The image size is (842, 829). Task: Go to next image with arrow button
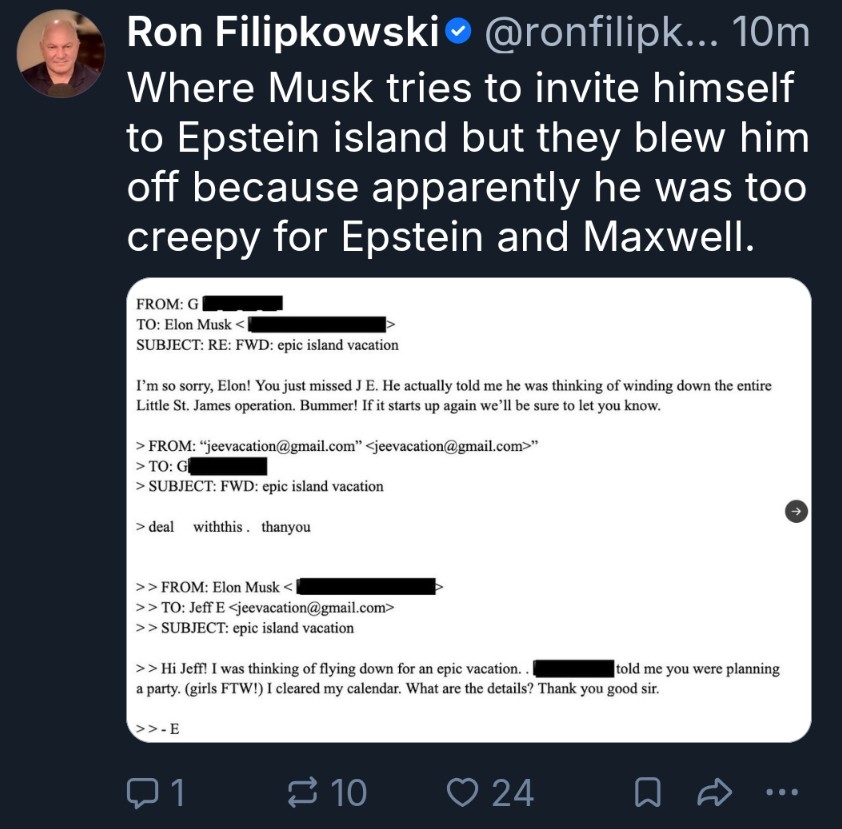(796, 511)
